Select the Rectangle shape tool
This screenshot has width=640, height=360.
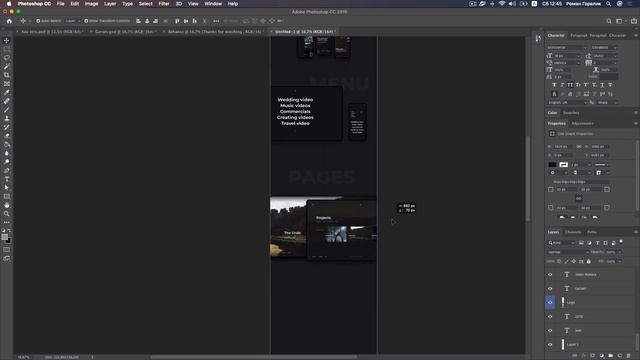point(7,196)
